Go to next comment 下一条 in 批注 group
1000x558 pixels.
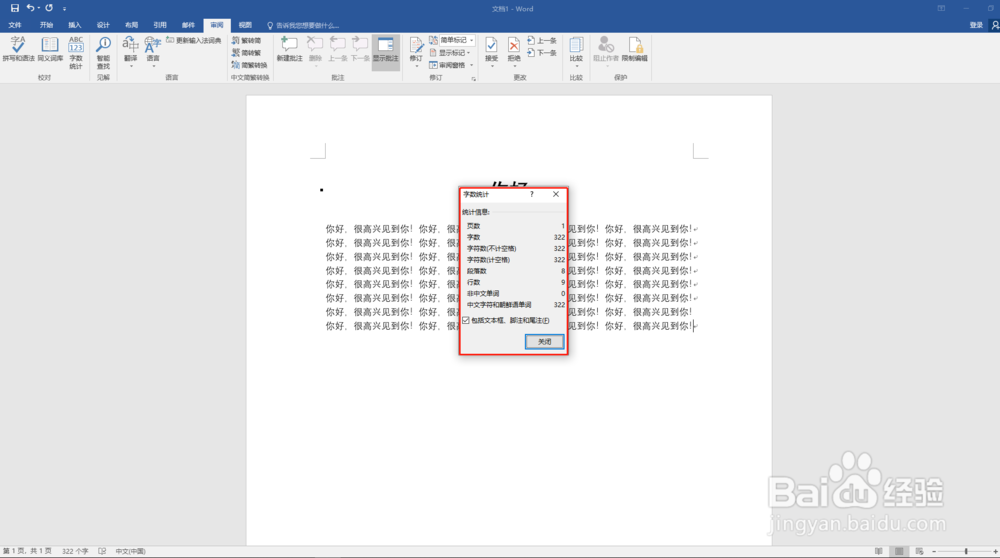[x=360, y=49]
